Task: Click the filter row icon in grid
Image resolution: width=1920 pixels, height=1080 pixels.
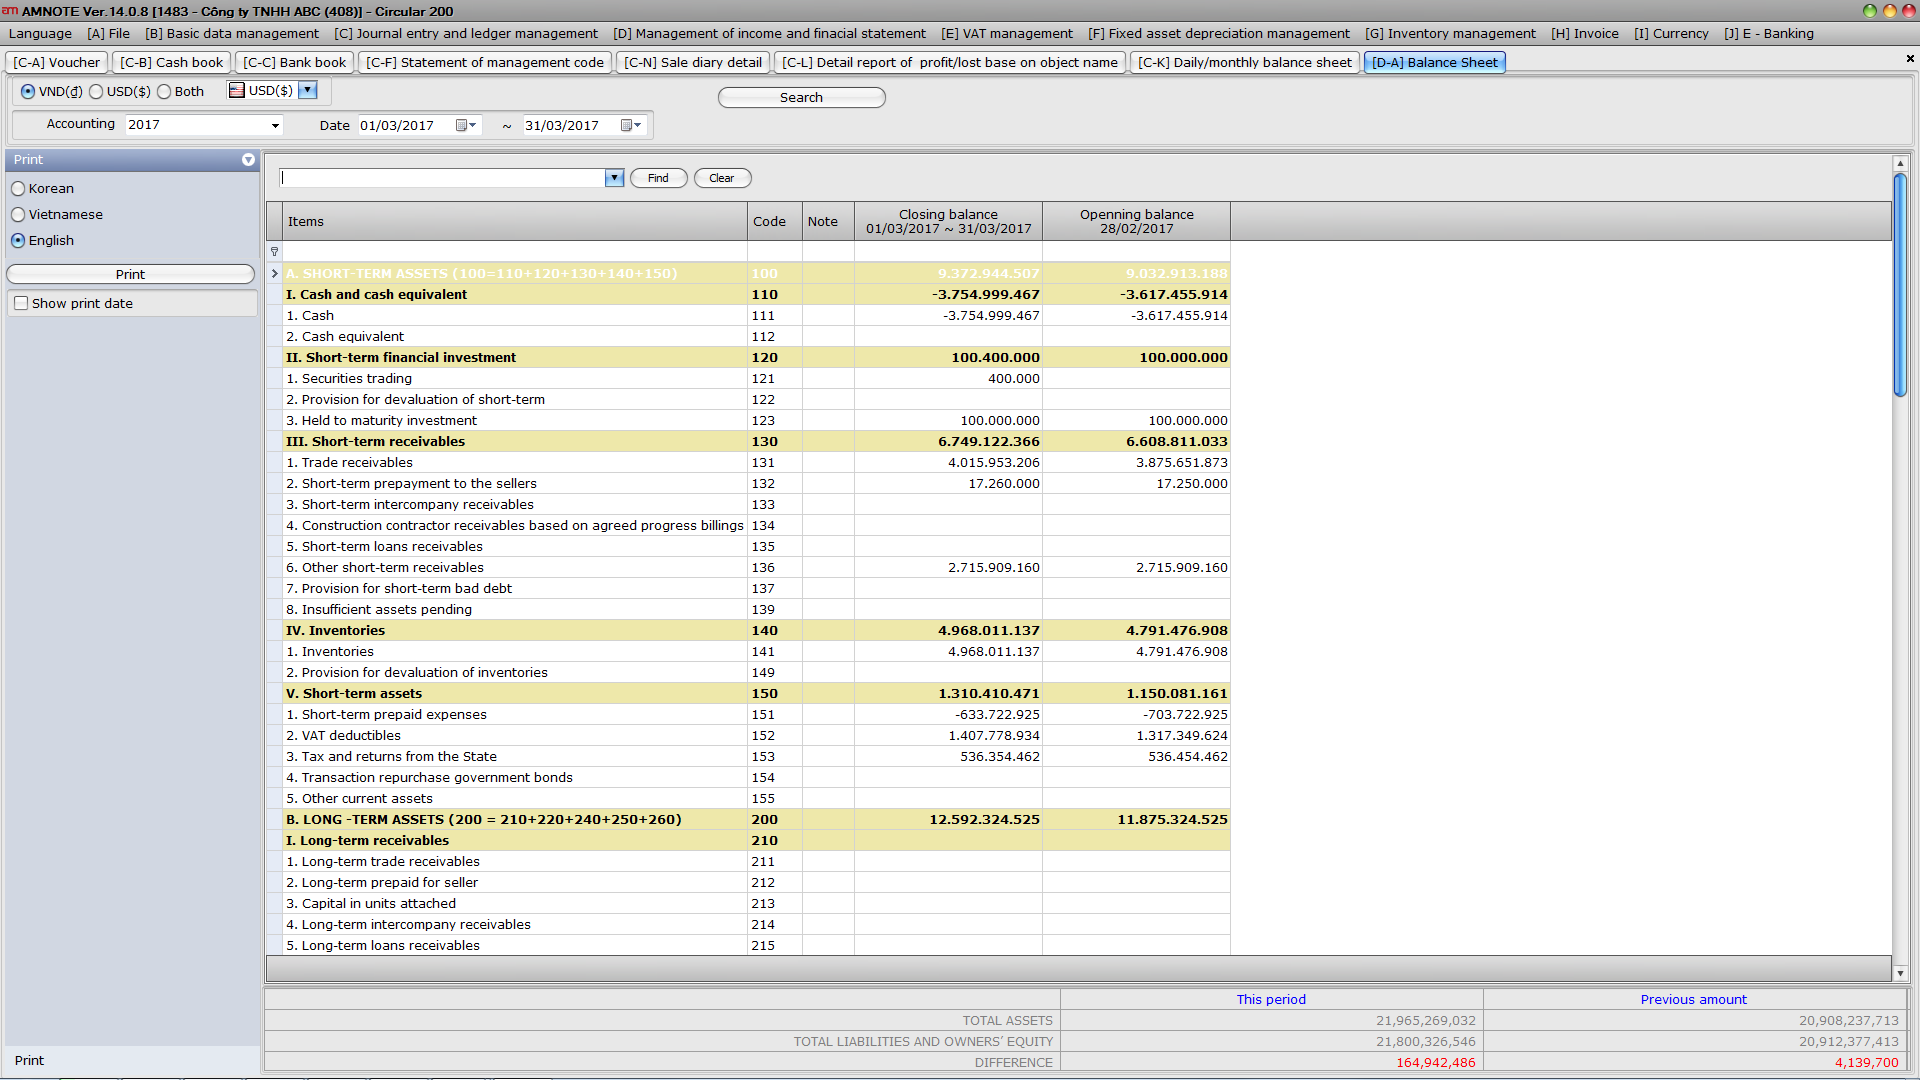Action: pyautogui.click(x=274, y=252)
